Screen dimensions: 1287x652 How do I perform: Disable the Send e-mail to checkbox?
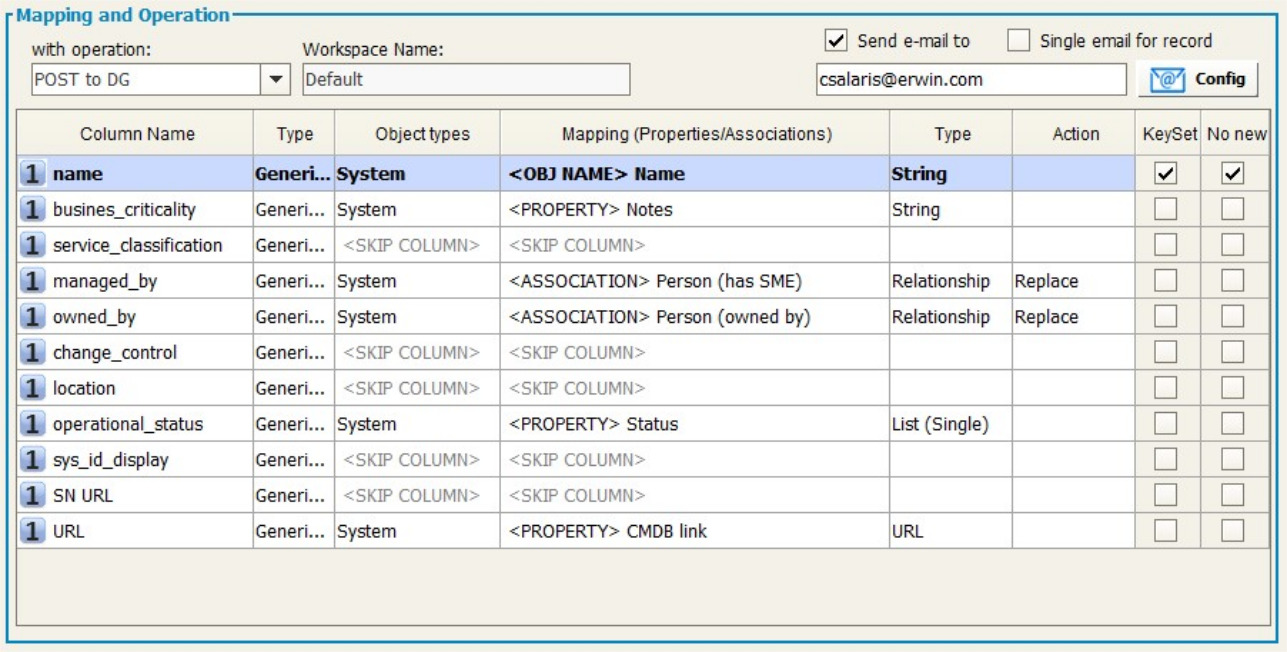pyautogui.click(x=836, y=41)
